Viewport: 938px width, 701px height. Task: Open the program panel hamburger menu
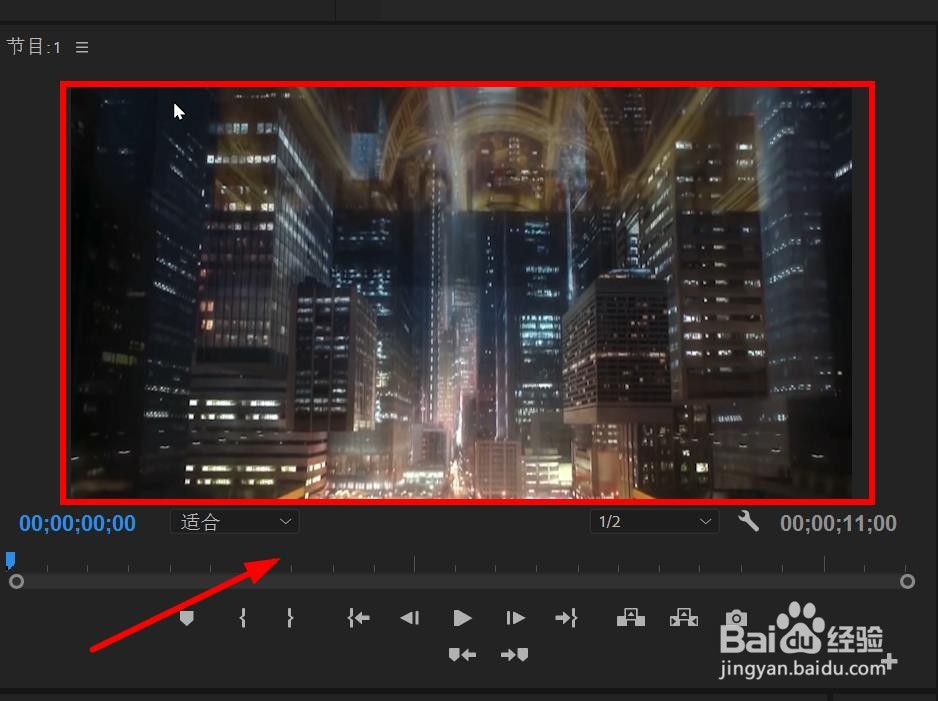point(82,47)
